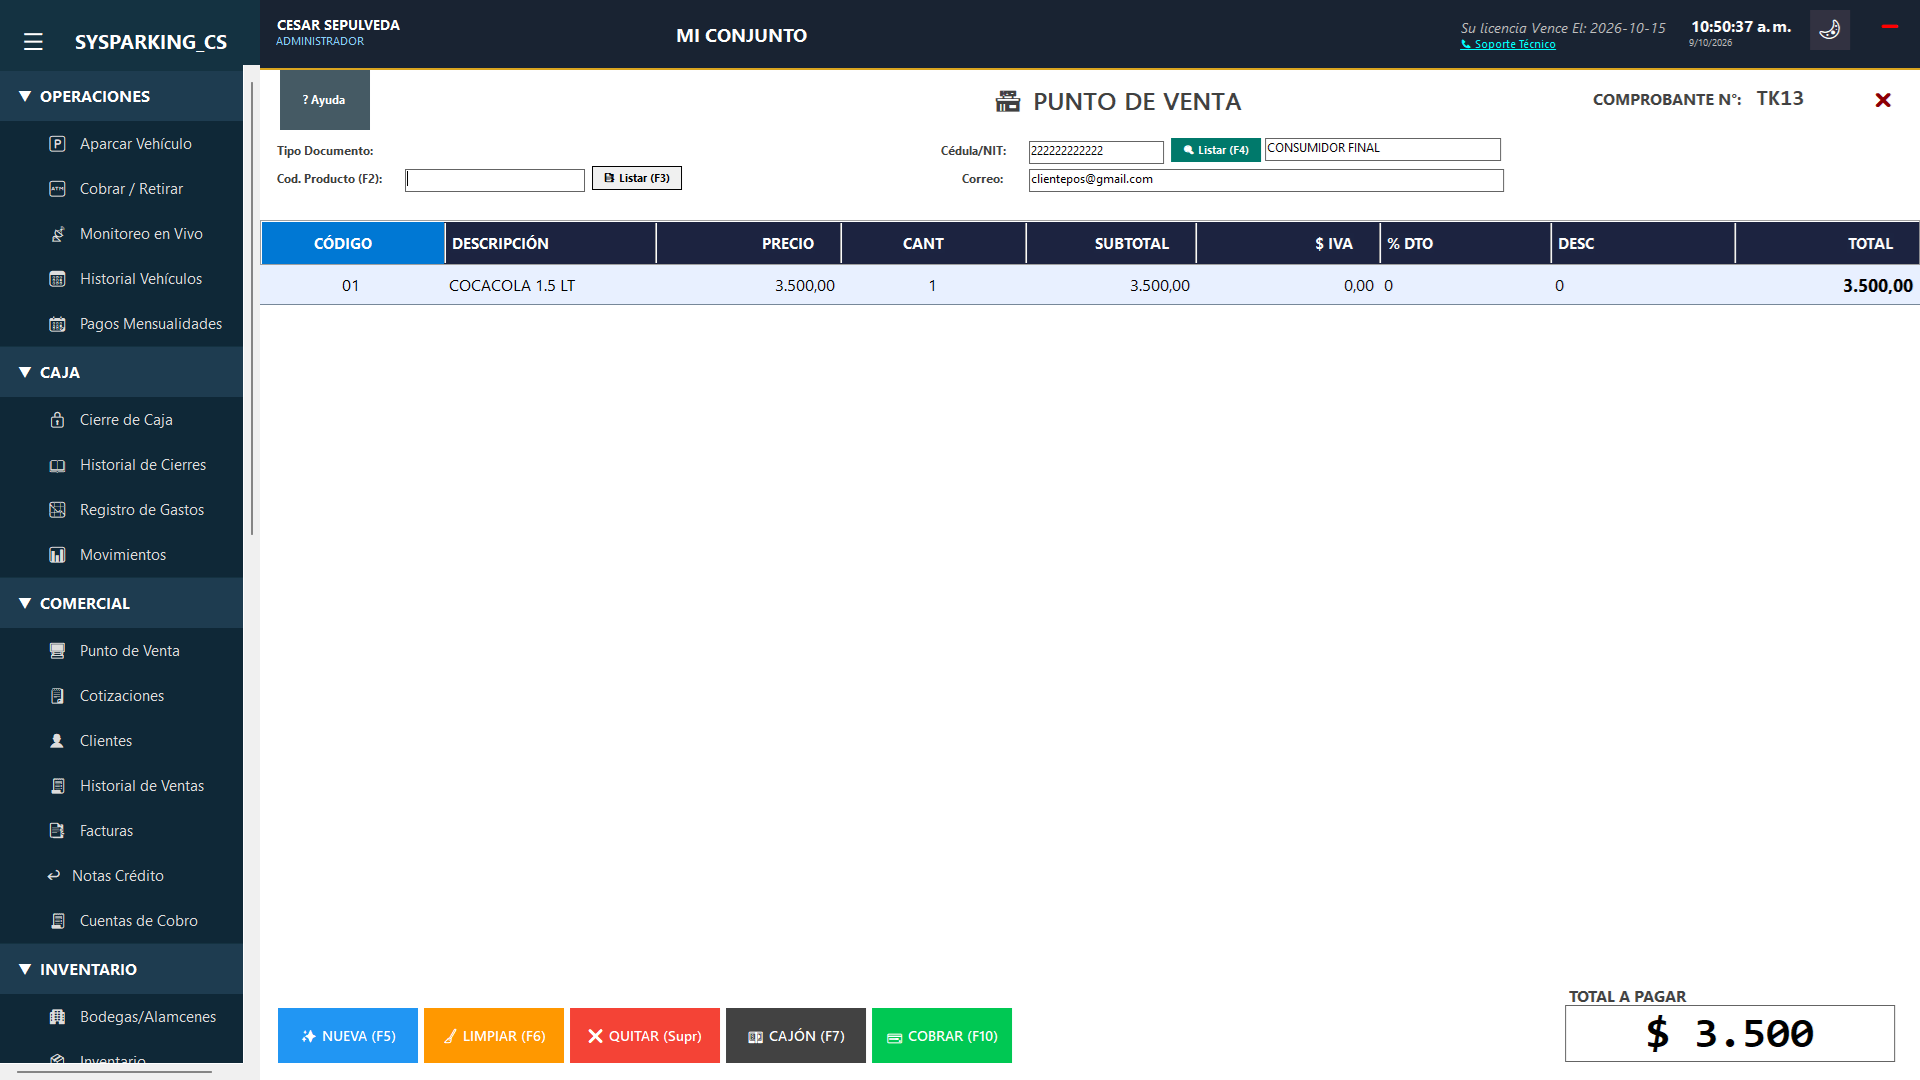Close the Punto de Venta panel
Screen dimensions: 1920x1080
pos(1883,100)
